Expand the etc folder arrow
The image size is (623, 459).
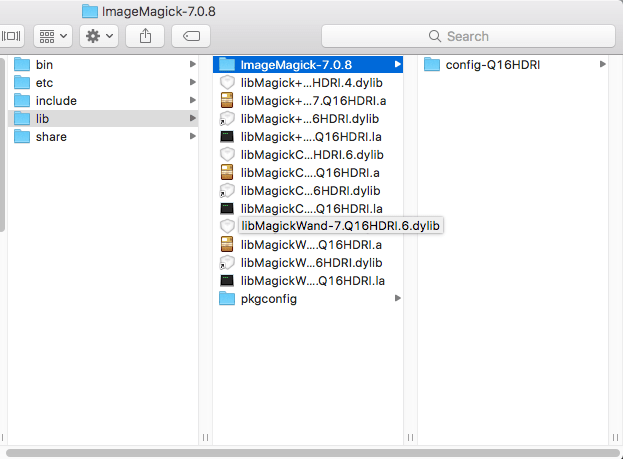tap(193, 82)
